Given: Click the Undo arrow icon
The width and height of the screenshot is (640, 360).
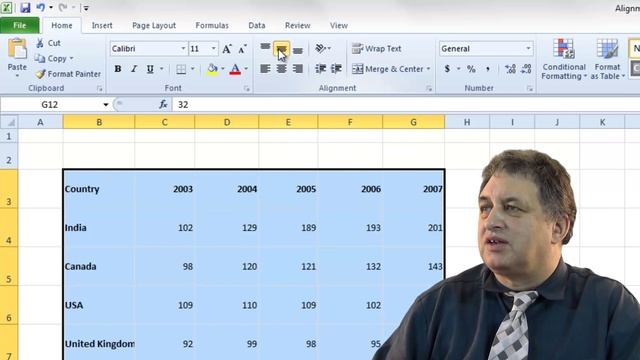Looking at the screenshot, I should pyautogui.click(x=41, y=7).
